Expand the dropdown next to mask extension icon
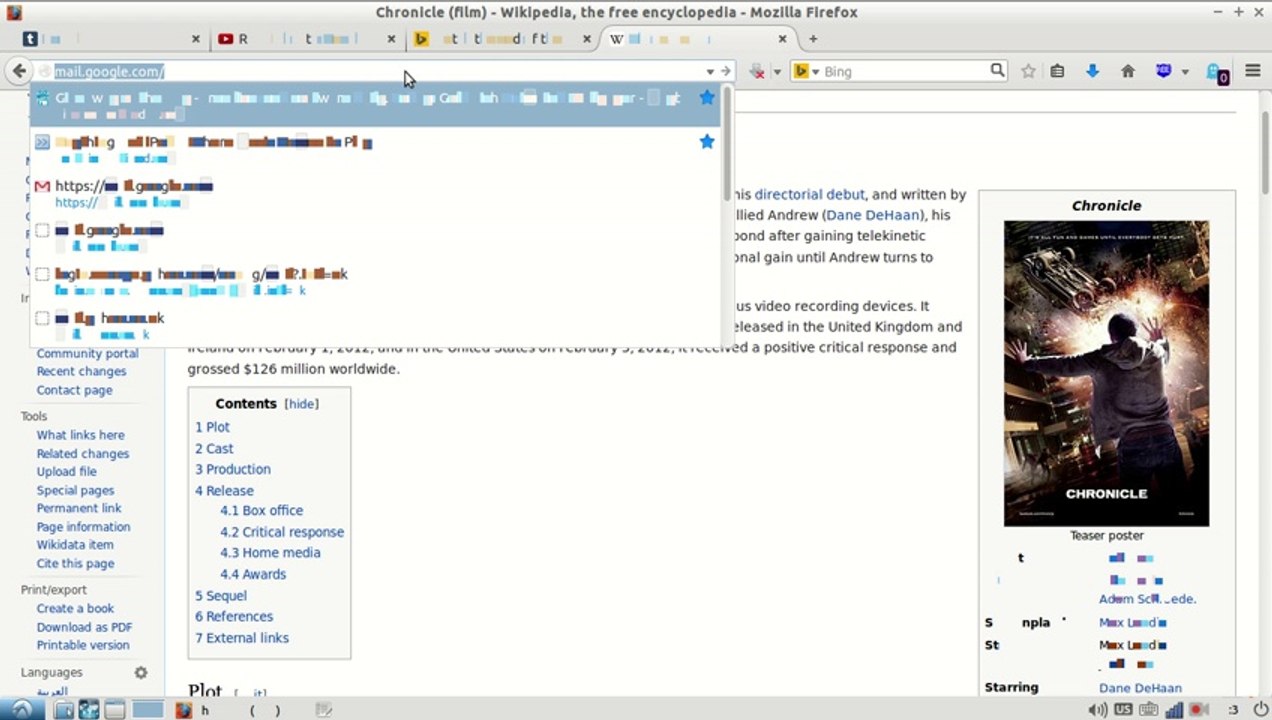This screenshot has width=1272, height=720. 1185,72
